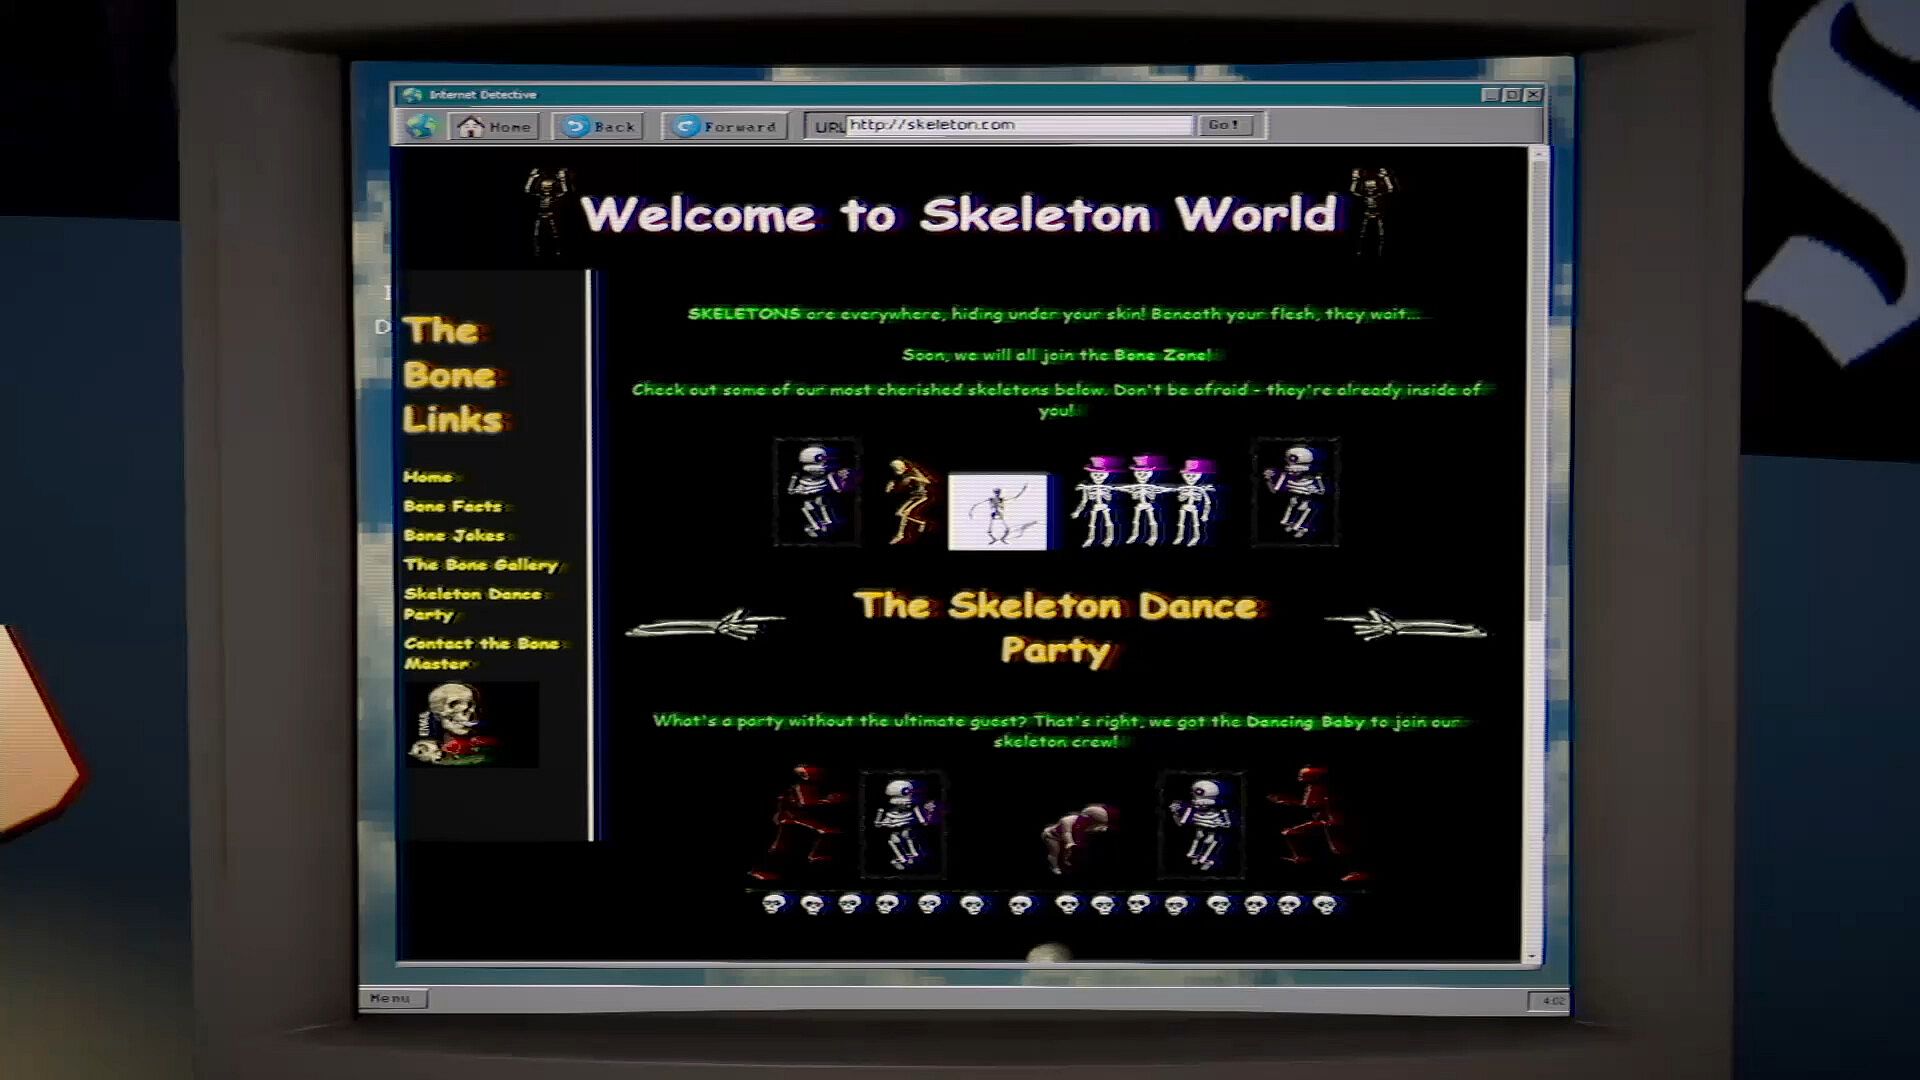
Task: Go back using the Back arrow button
Action: (x=599, y=127)
